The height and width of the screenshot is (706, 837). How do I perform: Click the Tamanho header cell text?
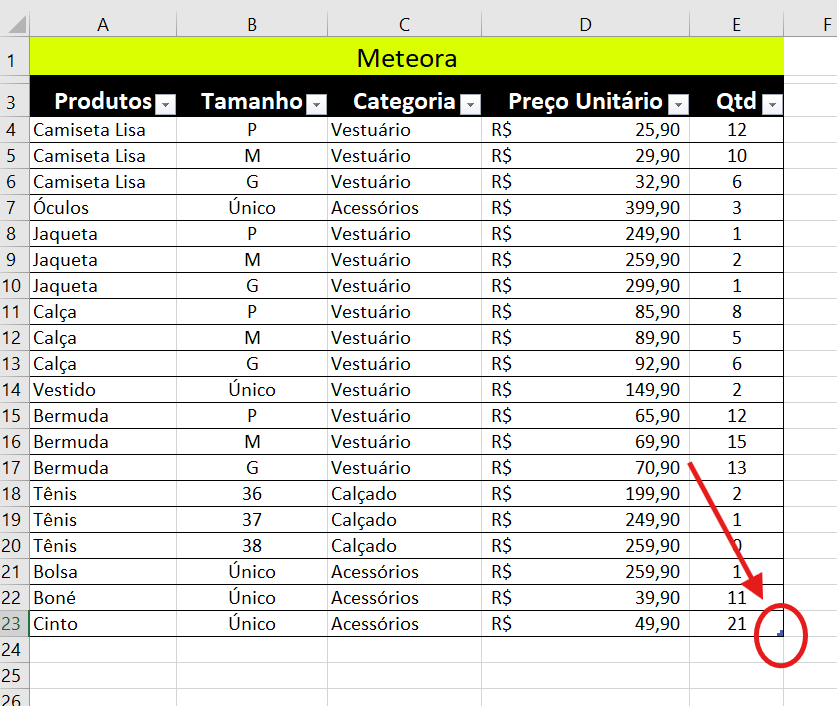[251, 101]
